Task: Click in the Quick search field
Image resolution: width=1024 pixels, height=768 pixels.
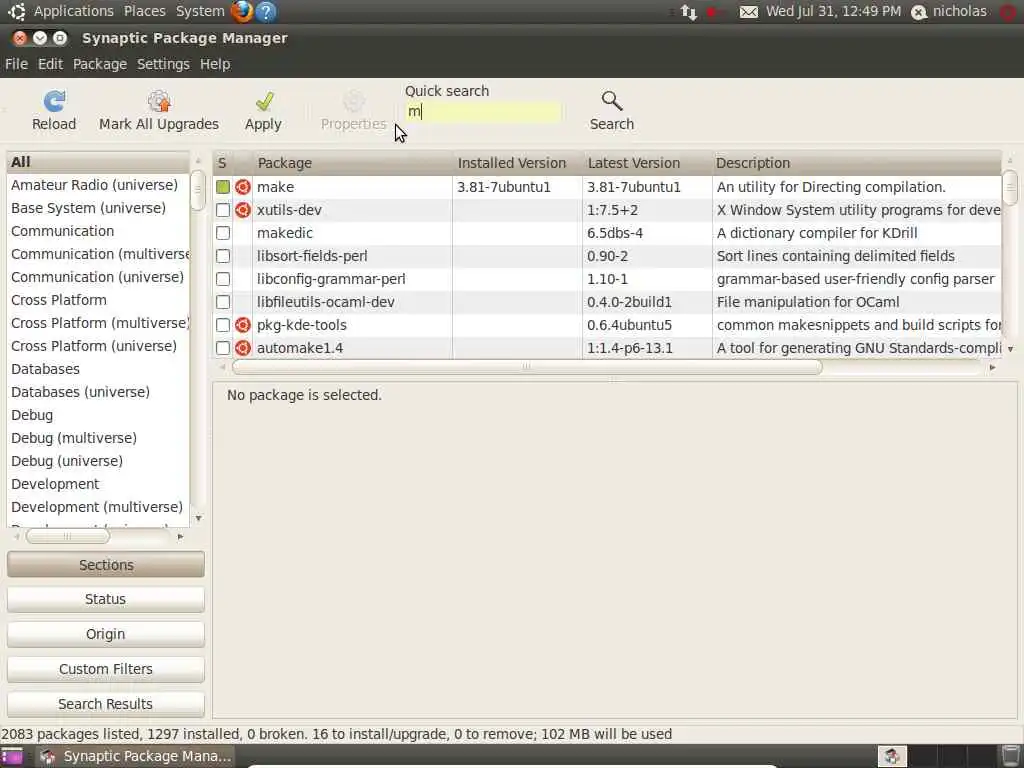Action: (x=483, y=112)
